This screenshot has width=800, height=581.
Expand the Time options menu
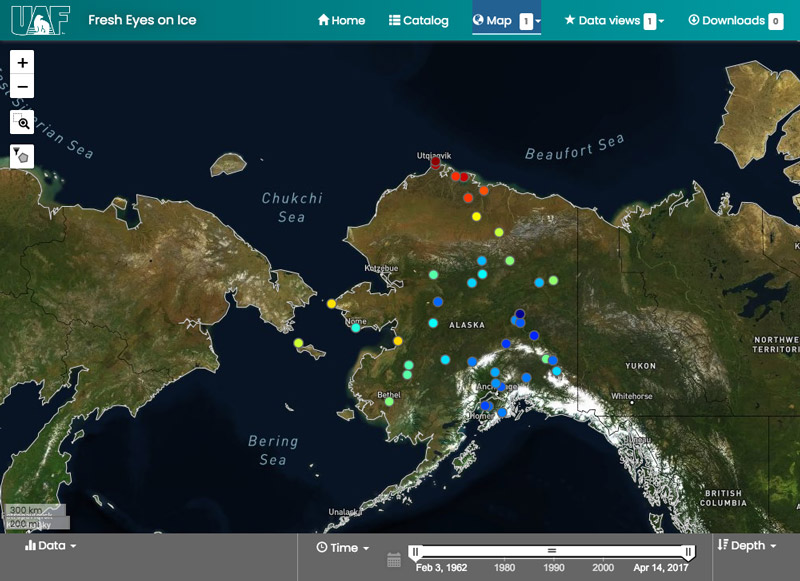click(x=342, y=547)
